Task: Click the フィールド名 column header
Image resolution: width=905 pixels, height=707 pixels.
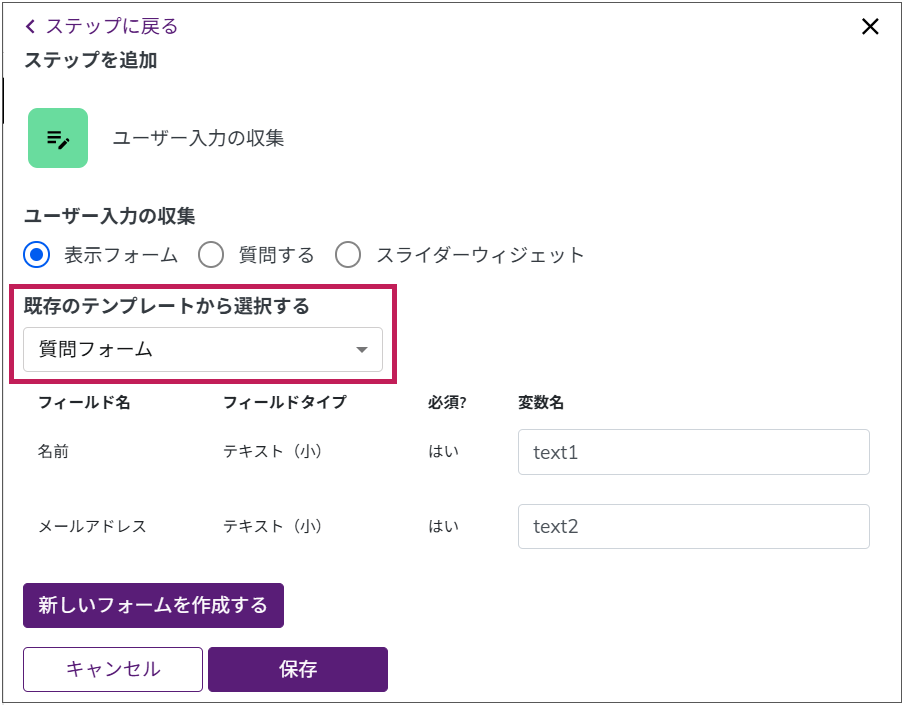Action: click(84, 403)
